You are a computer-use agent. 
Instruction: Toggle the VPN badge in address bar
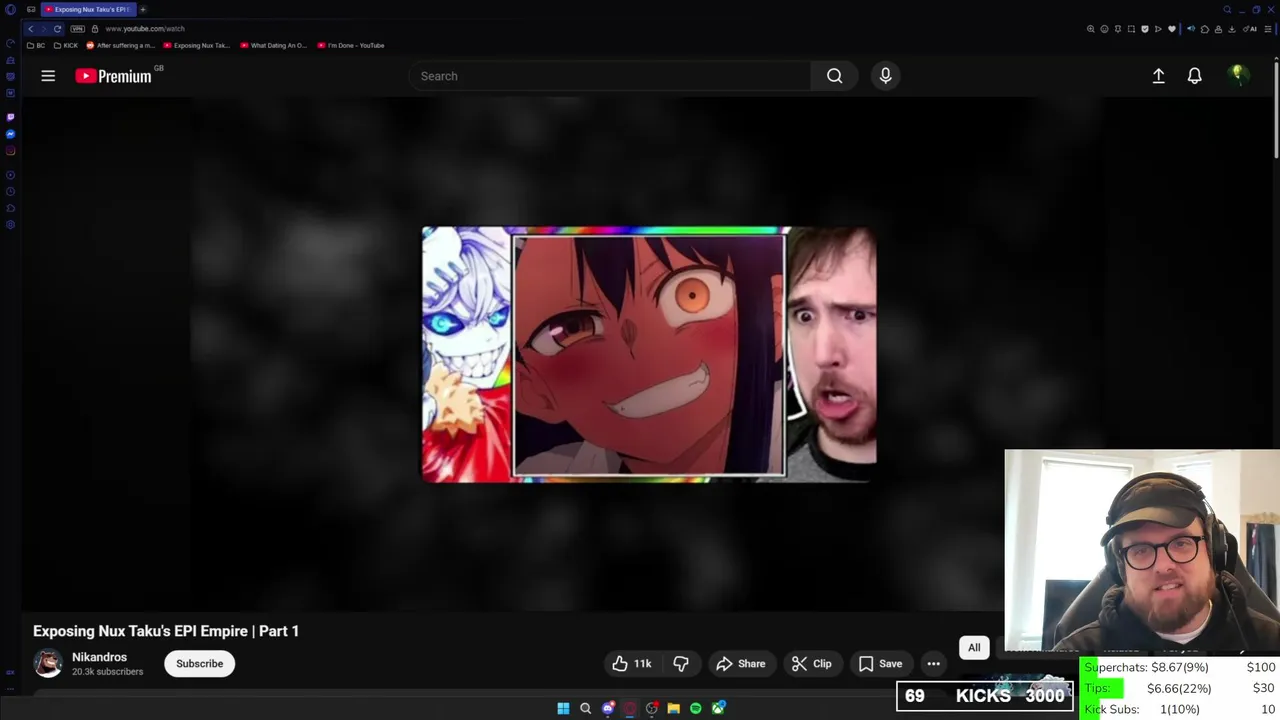click(78, 29)
